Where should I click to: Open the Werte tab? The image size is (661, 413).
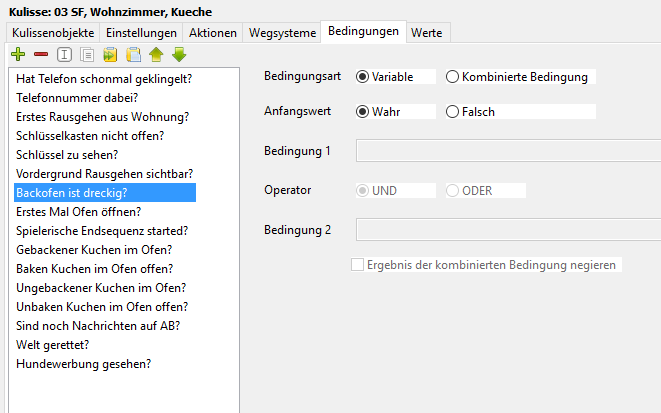(427, 33)
